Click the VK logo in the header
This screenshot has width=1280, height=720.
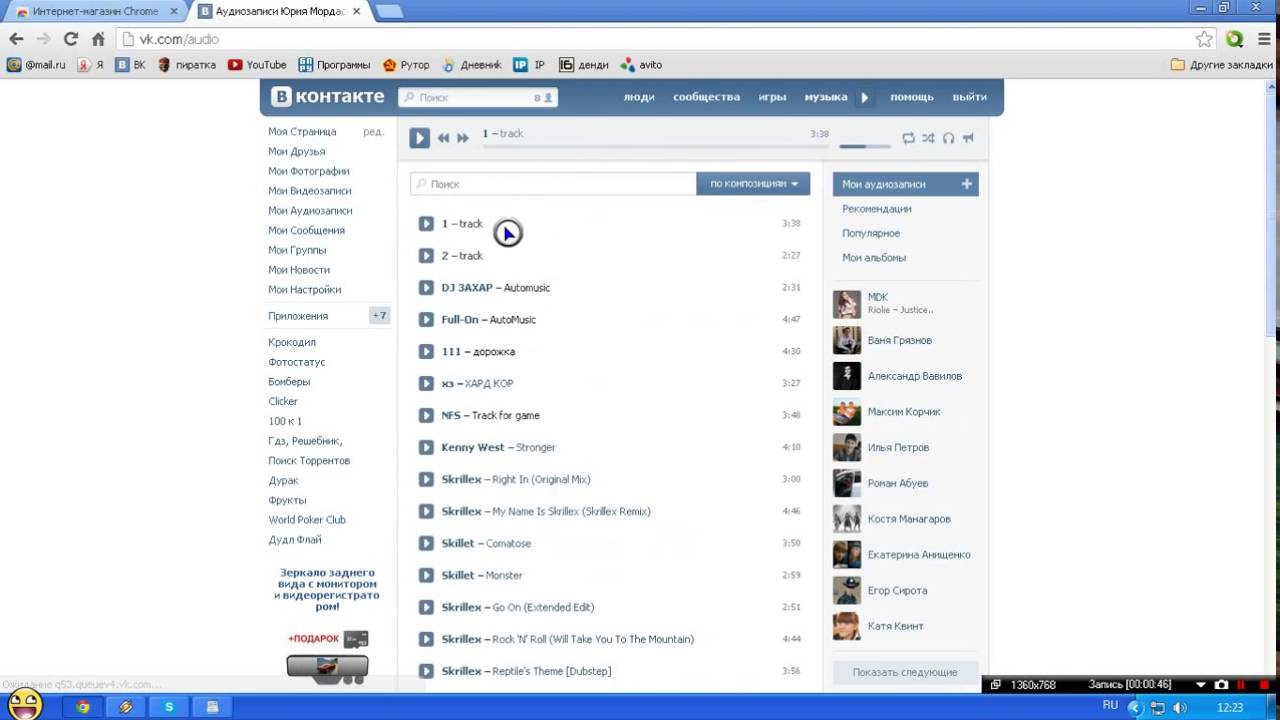[328, 97]
